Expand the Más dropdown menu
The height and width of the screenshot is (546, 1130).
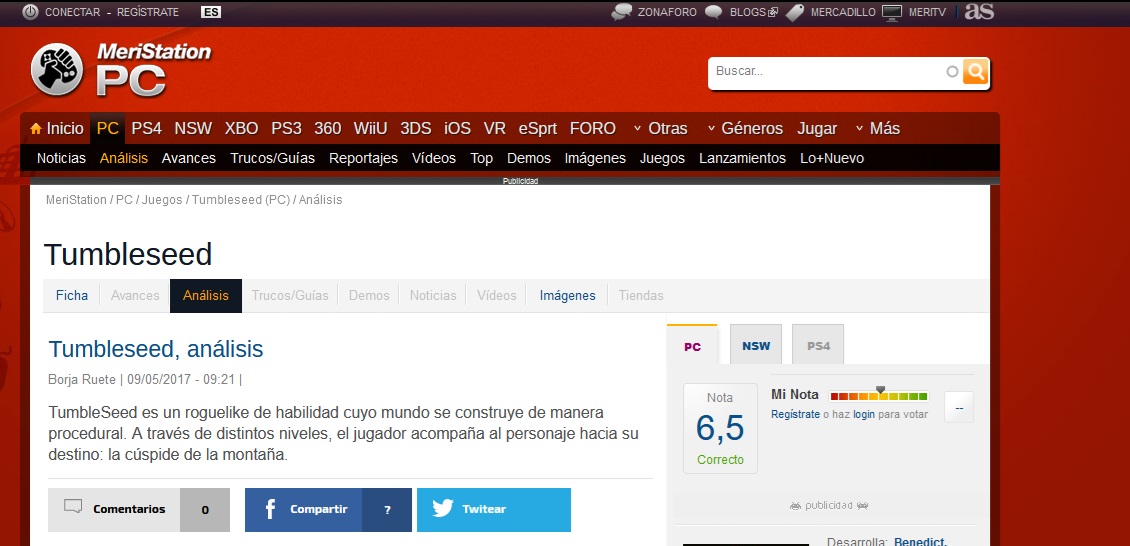877,129
